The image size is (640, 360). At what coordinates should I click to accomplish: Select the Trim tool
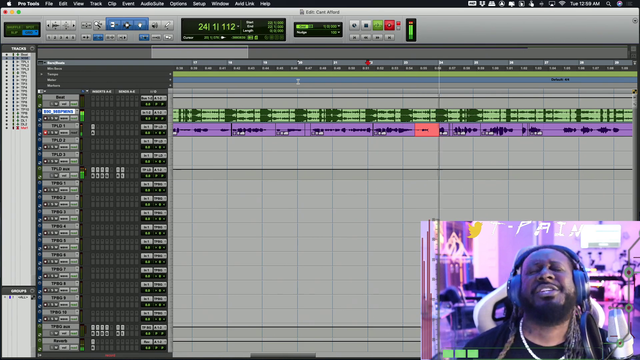(x=114, y=25)
